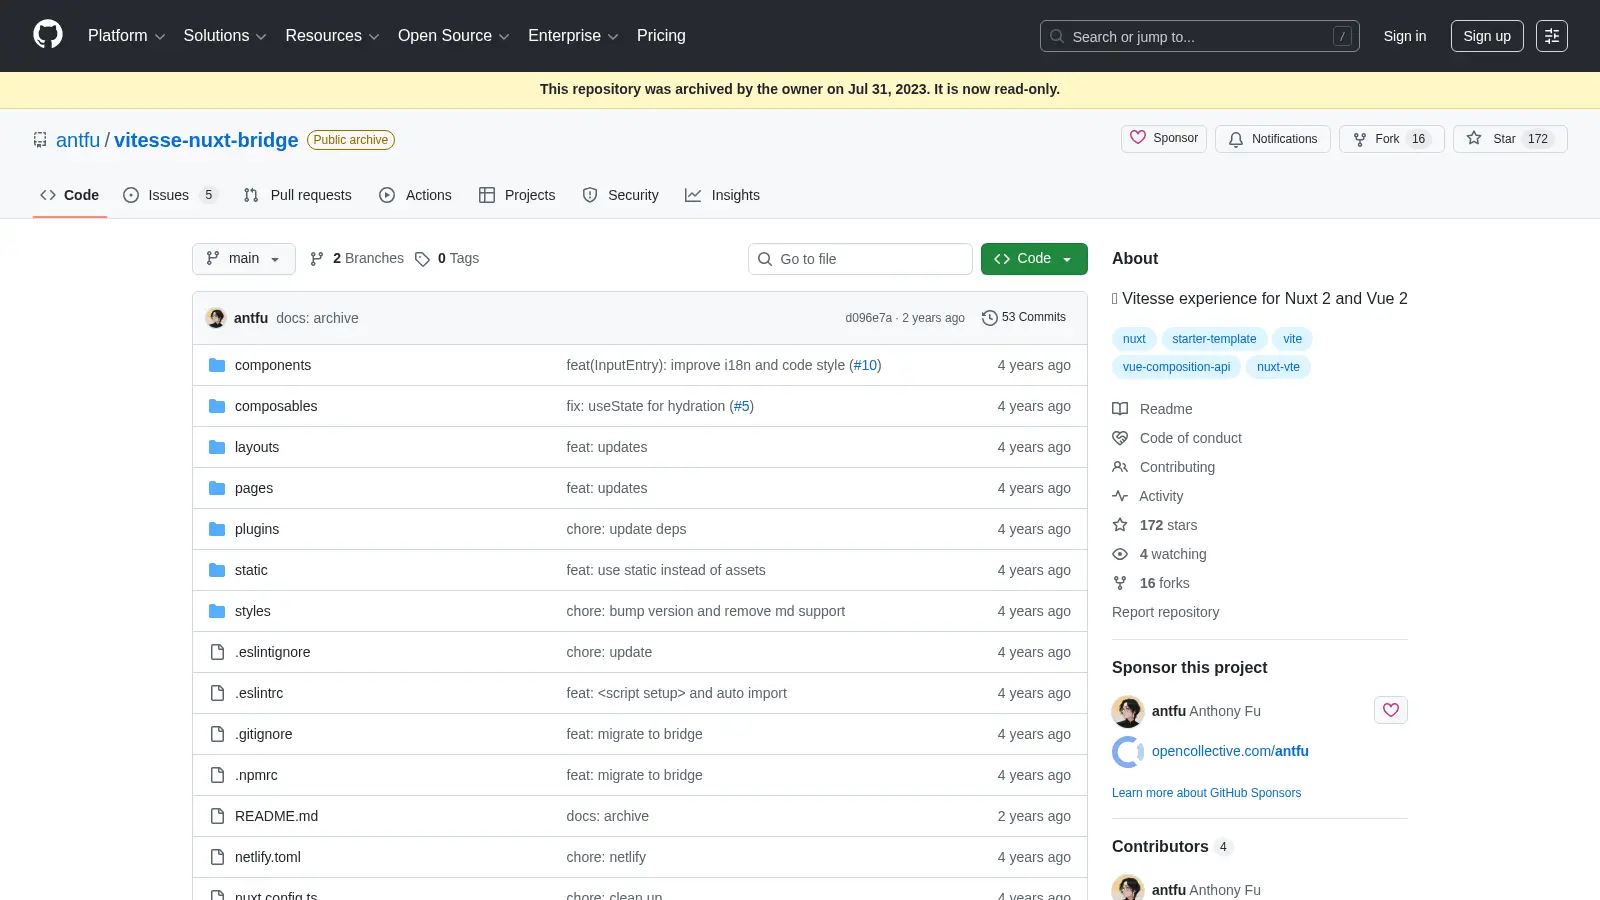Click antfu avatar under Contributors
Viewport: 1600px width, 900px height.
(x=1128, y=888)
